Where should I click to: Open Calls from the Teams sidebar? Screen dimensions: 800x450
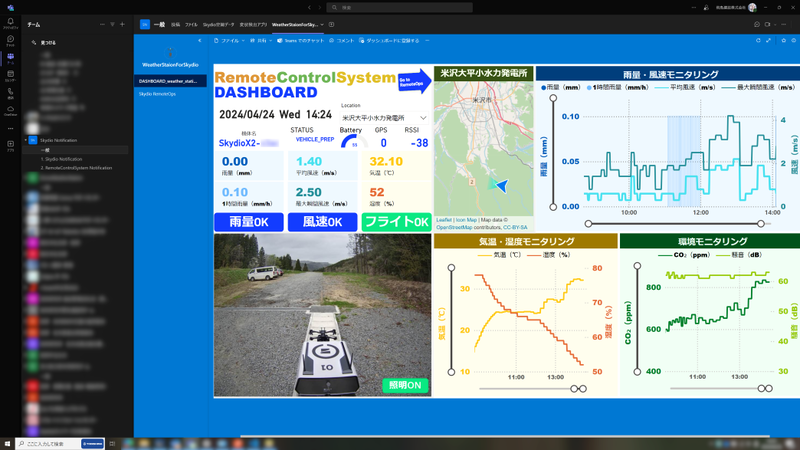[11, 93]
